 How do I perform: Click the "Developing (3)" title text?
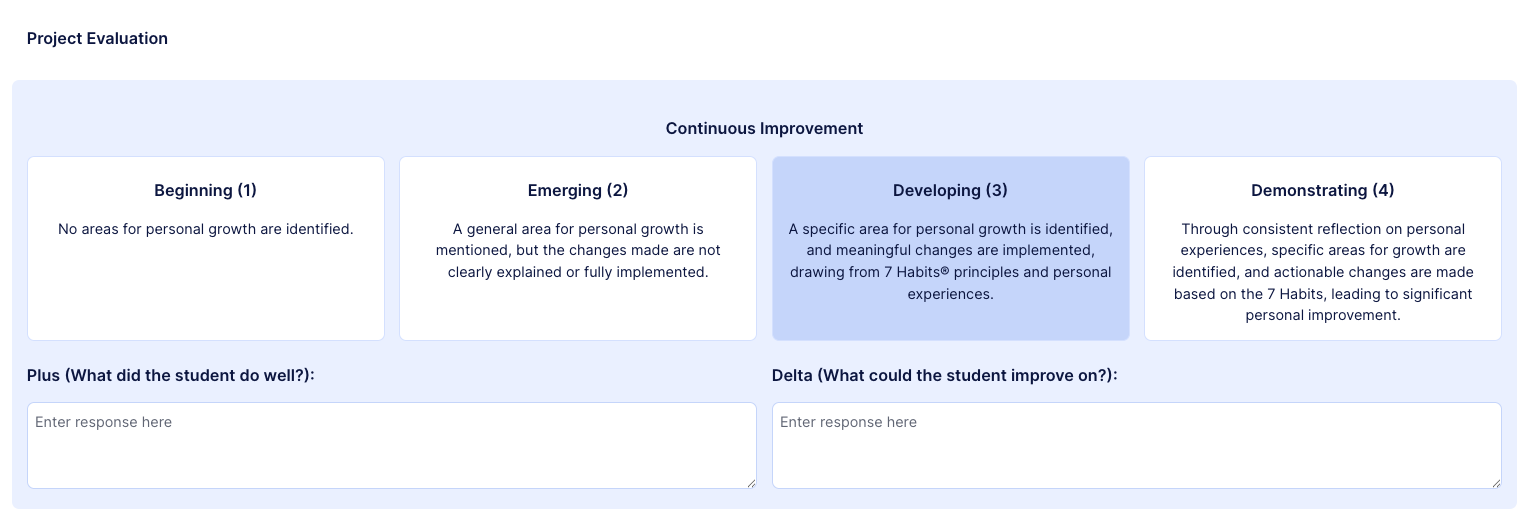tap(950, 190)
